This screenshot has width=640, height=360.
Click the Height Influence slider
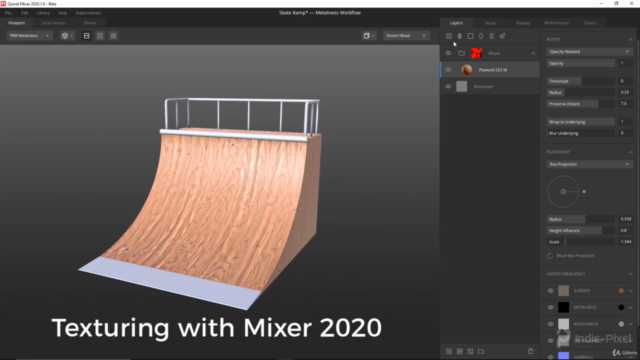581,231
